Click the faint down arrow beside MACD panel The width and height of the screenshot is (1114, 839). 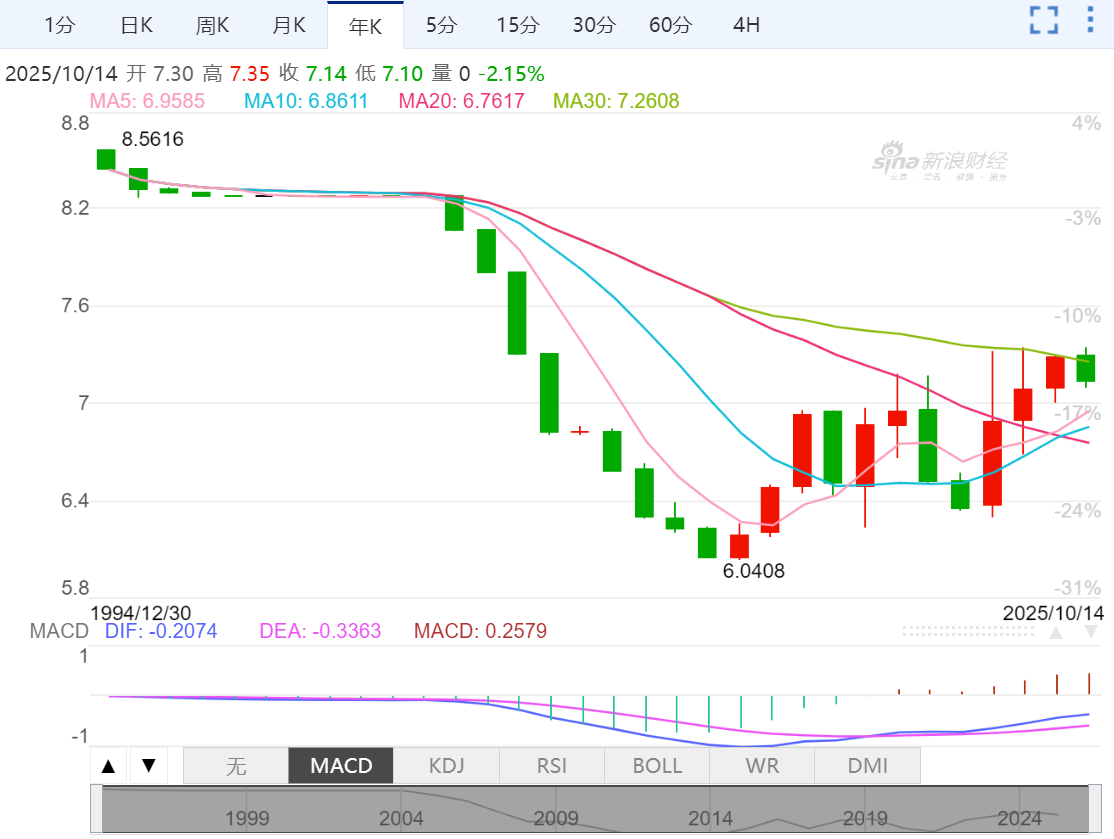coord(1091,632)
